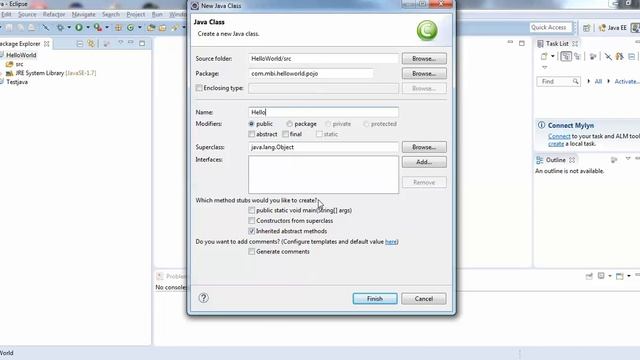Click Browse next to Package field
The height and width of the screenshot is (360, 640).
(424, 73)
